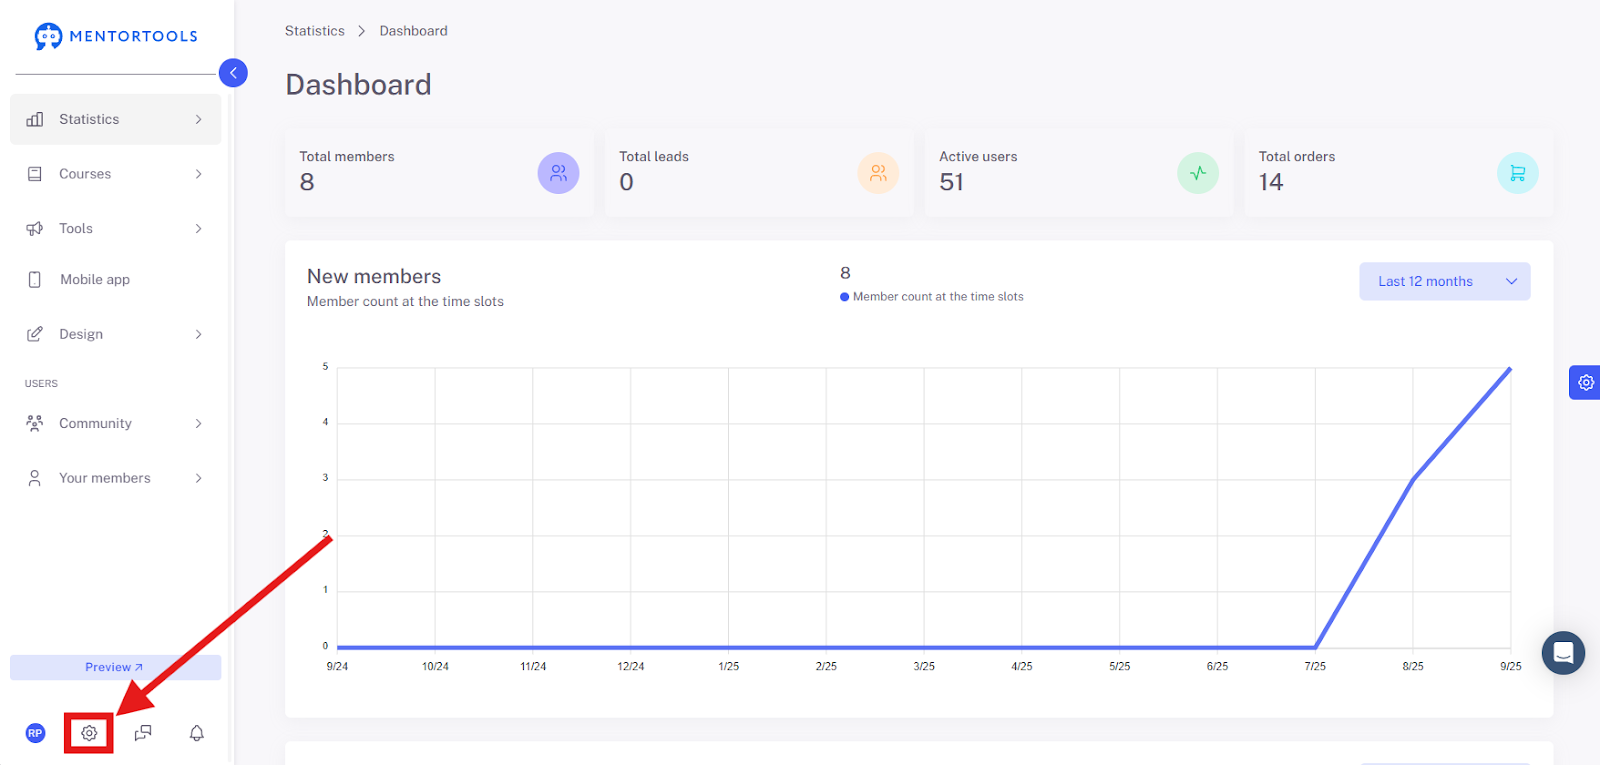Select Design in the sidebar
The image size is (1600, 765).
[x=115, y=334]
